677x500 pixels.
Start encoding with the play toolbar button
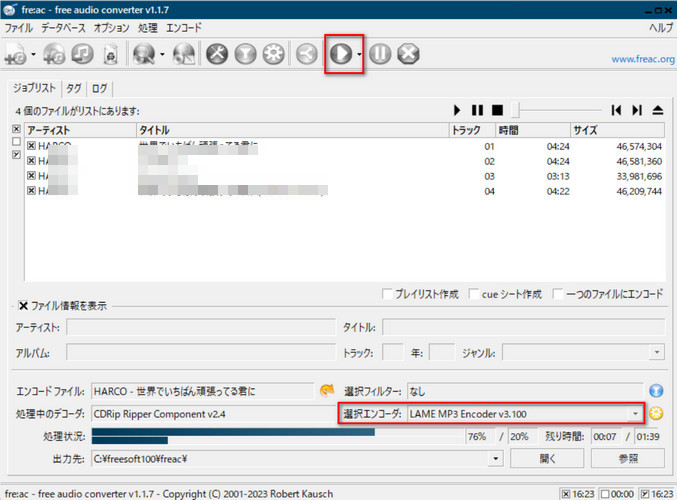pyautogui.click(x=341, y=54)
